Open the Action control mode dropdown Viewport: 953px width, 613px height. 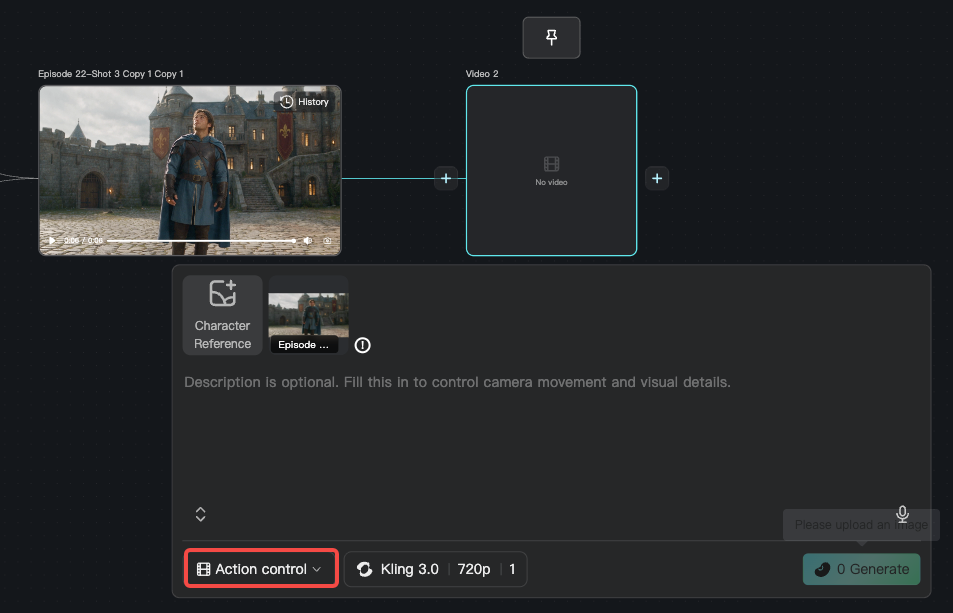point(261,569)
